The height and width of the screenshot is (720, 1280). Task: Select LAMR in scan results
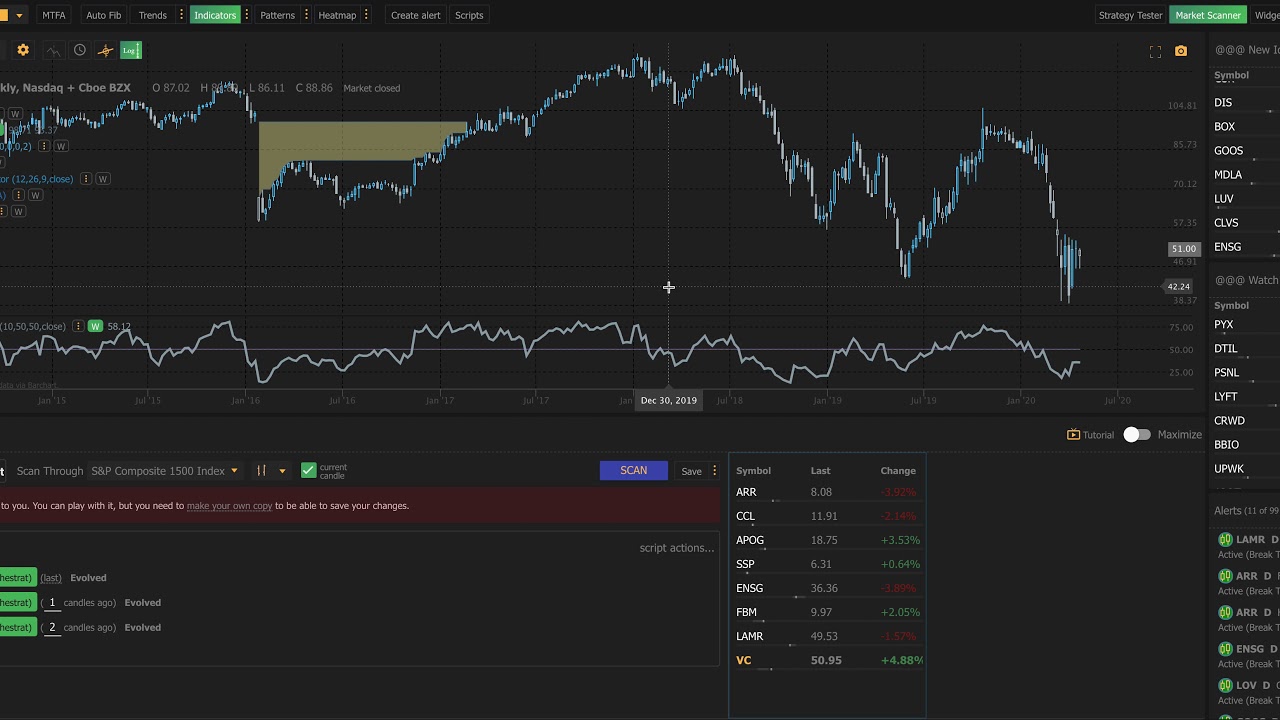(x=828, y=636)
